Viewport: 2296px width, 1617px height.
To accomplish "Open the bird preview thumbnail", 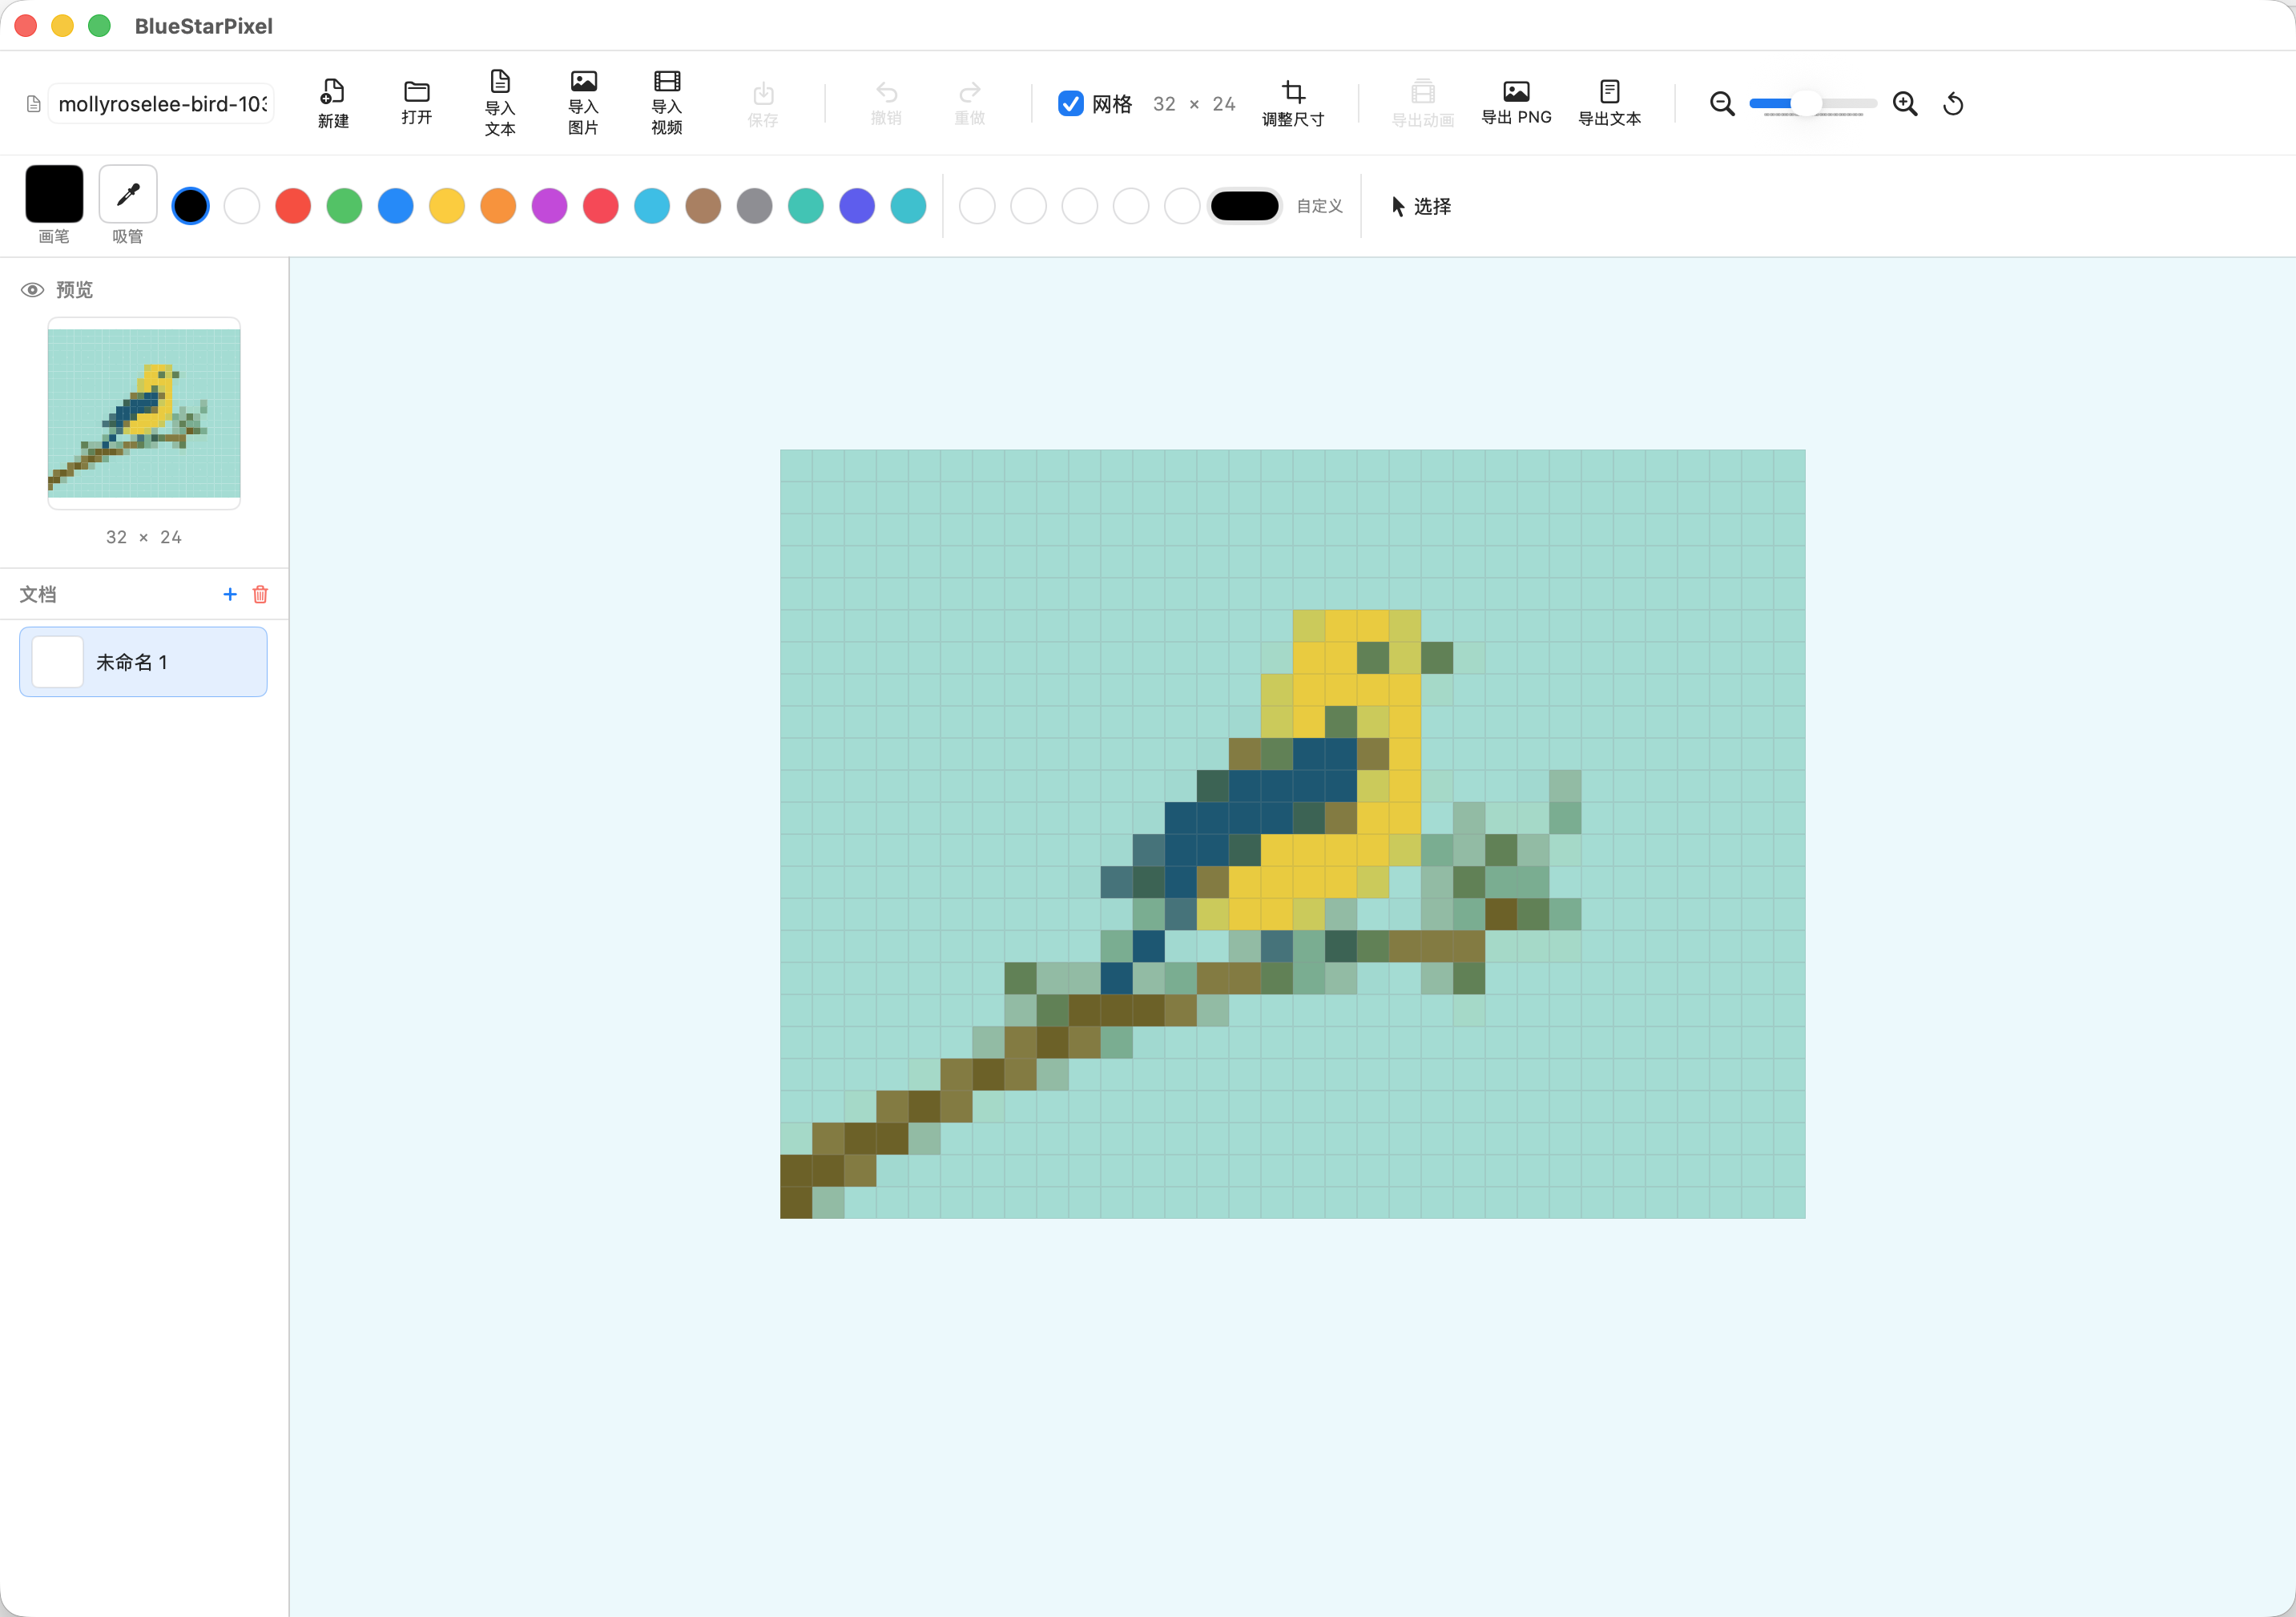I will pyautogui.click(x=144, y=413).
